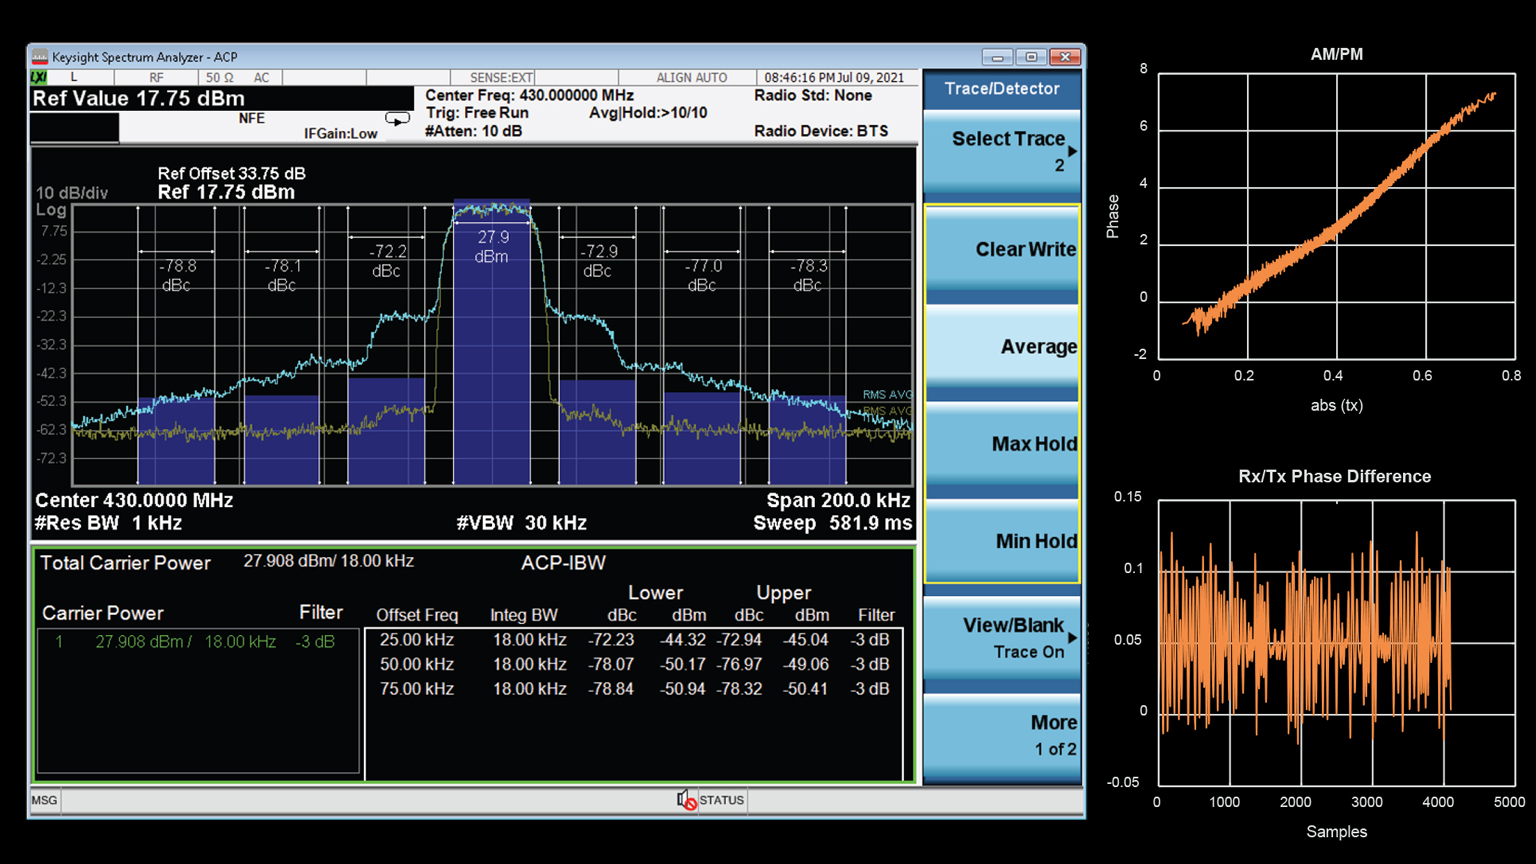Open the Select Trace submenu
Image resolution: width=1536 pixels, height=864 pixels.
coord(1001,151)
